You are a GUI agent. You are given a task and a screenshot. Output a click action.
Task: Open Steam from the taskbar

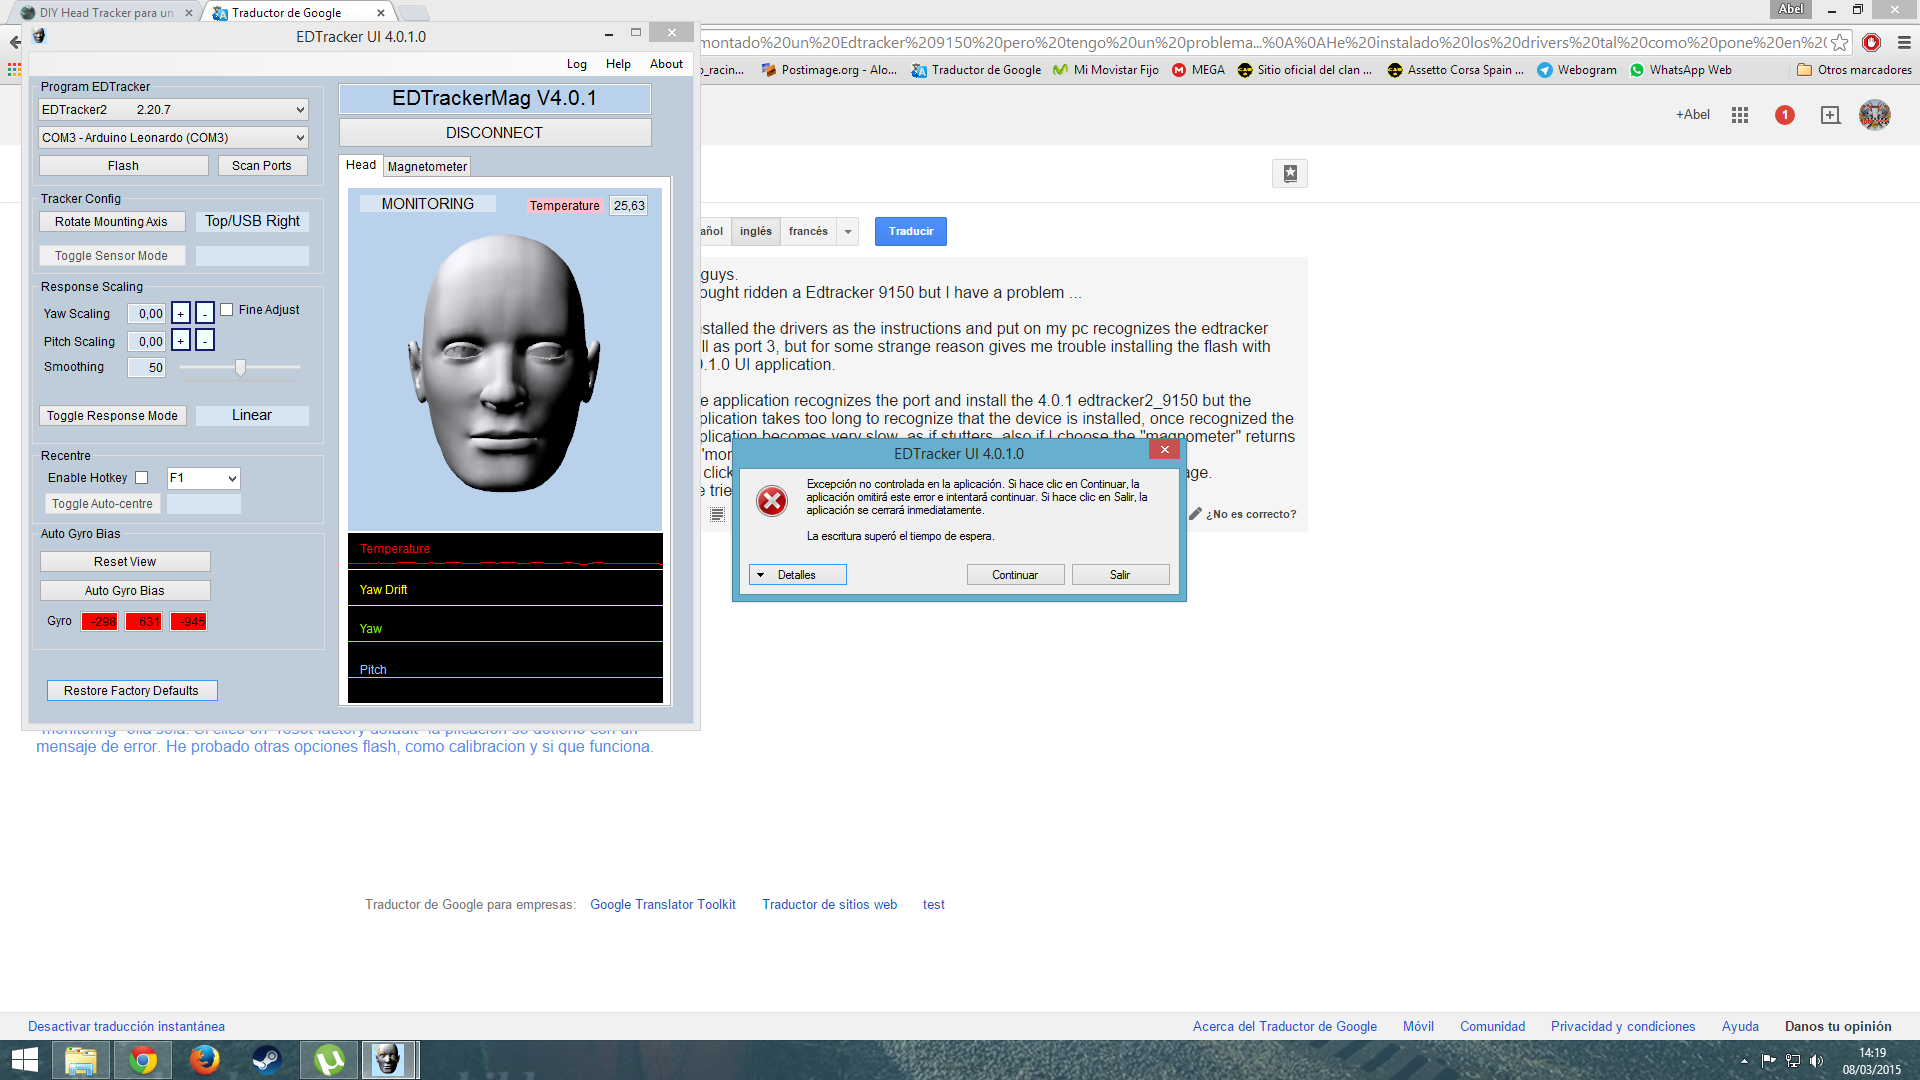(x=266, y=1060)
